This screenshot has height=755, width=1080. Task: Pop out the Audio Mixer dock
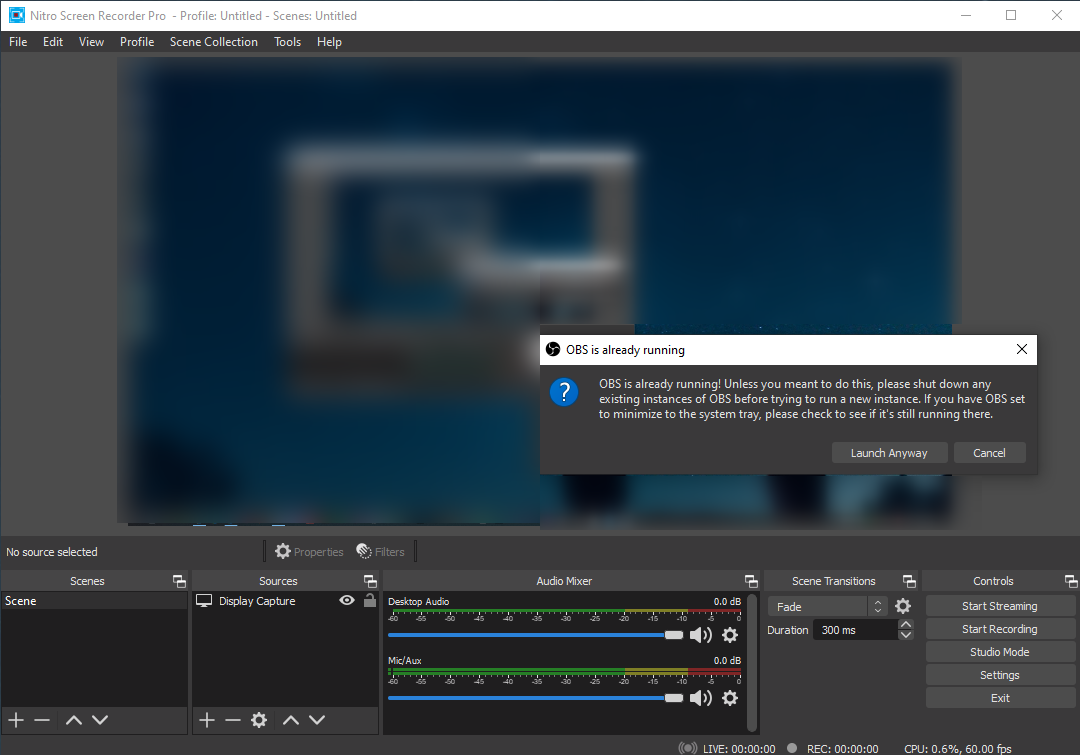[x=751, y=581]
